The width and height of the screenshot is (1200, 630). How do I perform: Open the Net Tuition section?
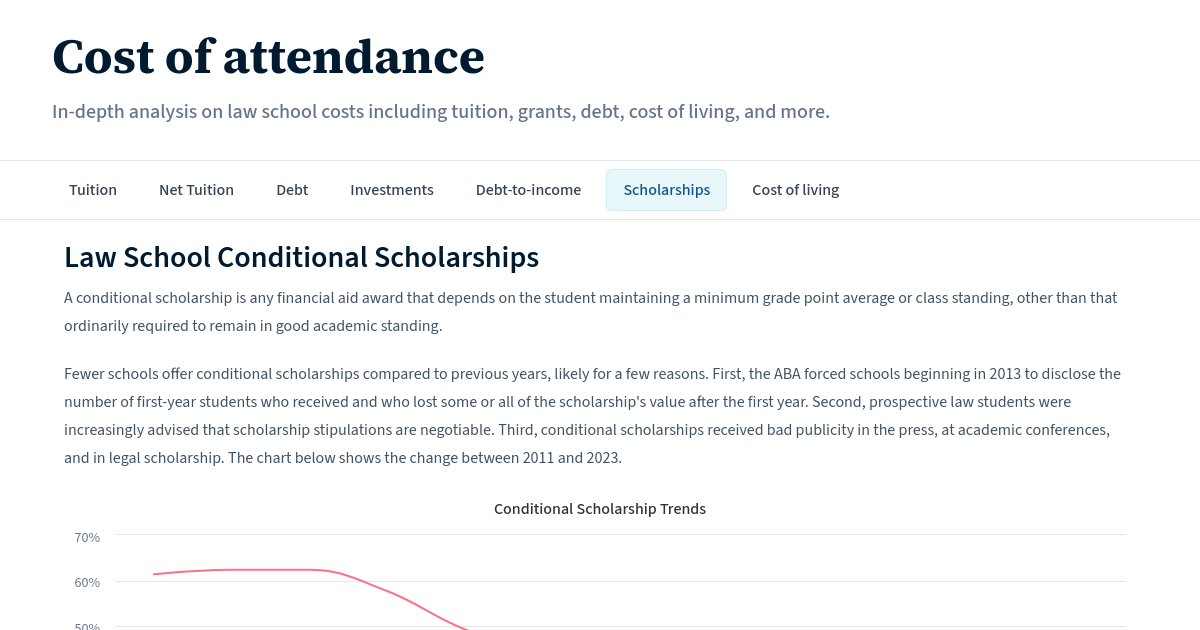(196, 189)
